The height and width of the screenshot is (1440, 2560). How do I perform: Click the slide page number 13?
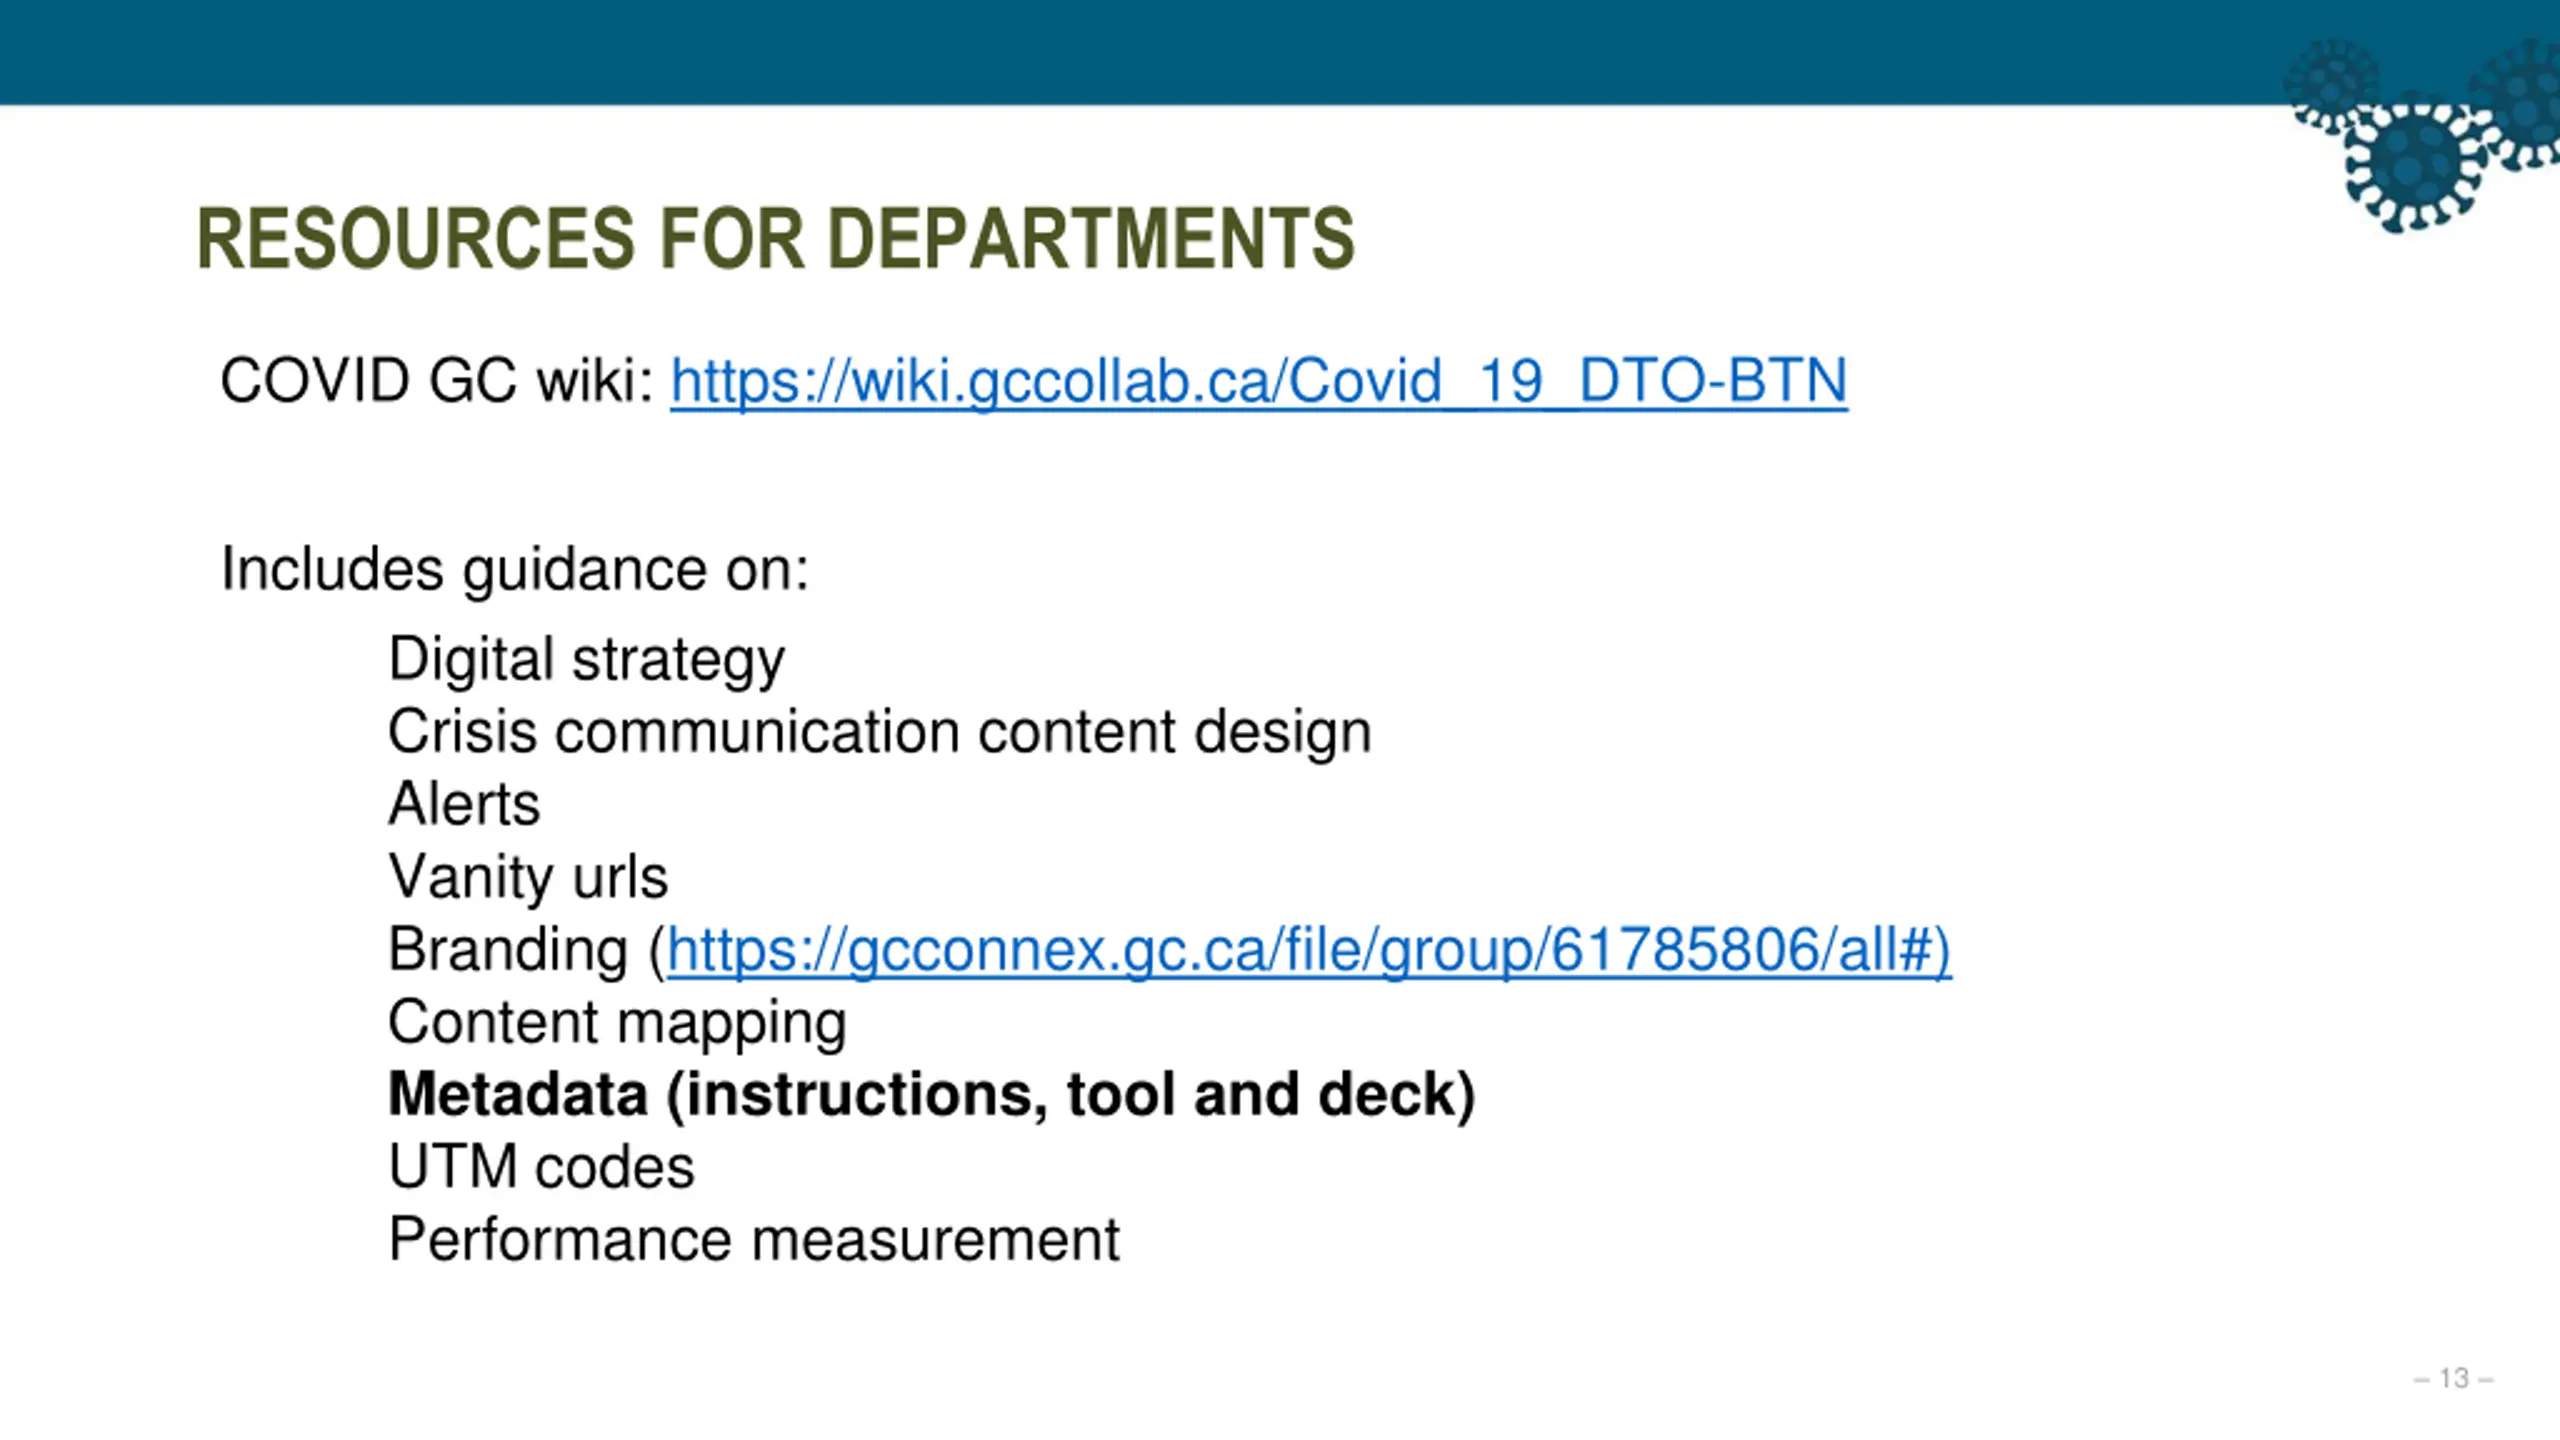coord(2454,1378)
